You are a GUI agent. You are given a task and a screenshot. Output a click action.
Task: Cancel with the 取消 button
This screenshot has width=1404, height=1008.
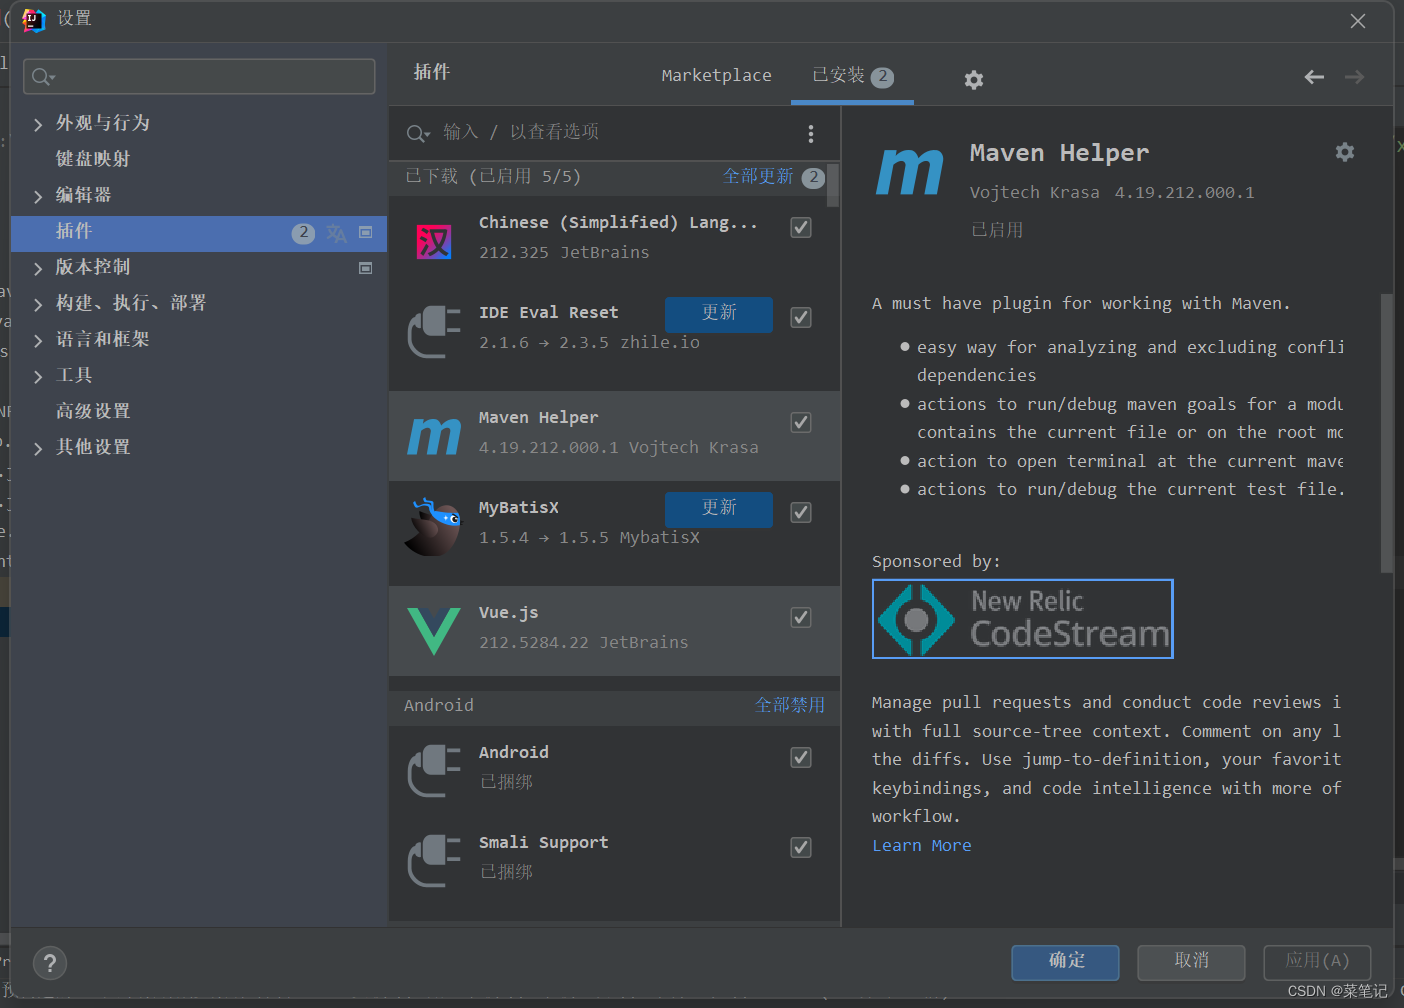tap(1191, 962)
